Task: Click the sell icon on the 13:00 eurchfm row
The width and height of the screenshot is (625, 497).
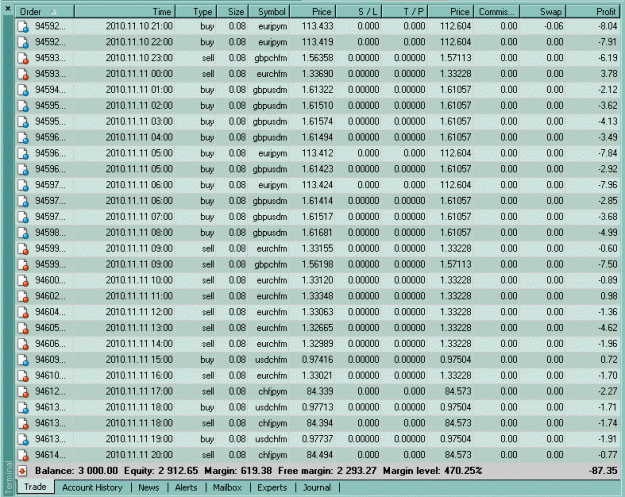Action: coord(23,328)
